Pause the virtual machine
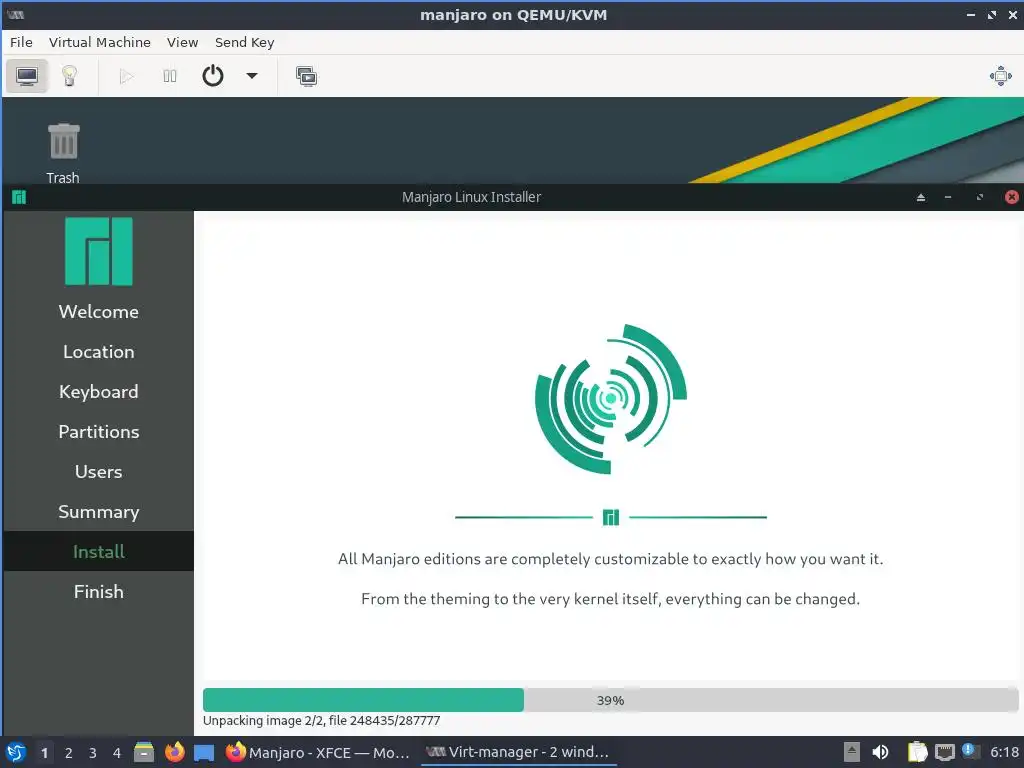Screen dimensions: 1024x768 coord(170,76)
